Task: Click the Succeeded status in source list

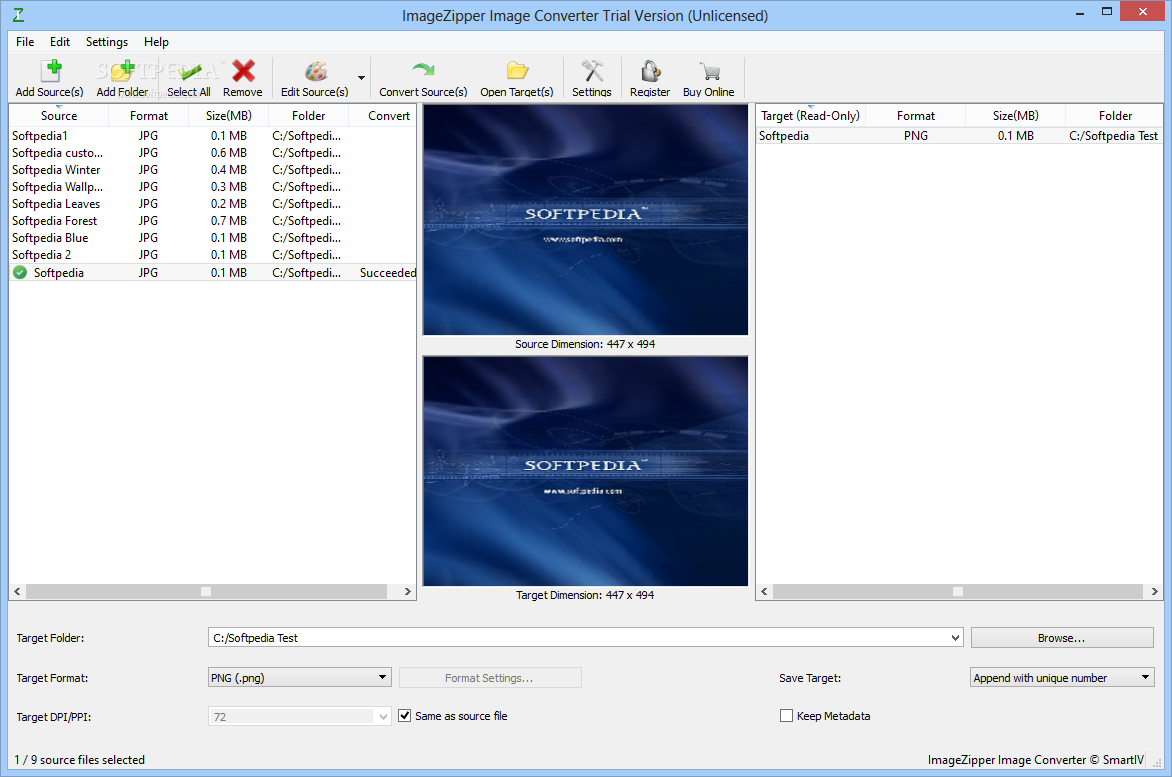Action: click(388, 273)
